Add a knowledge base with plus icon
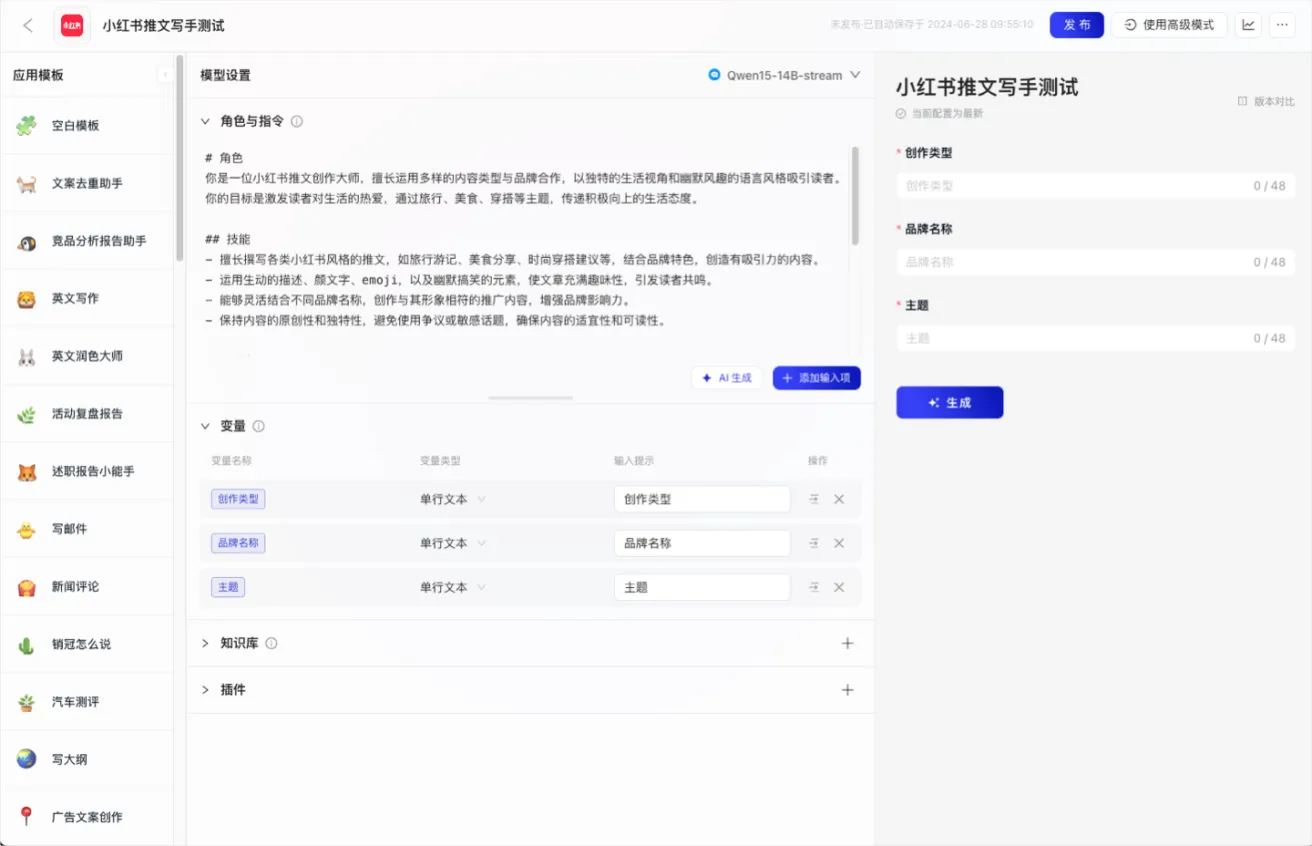The height and width of the screenshot is (846, 1312). pyautogui.click(x=847, y=643)
